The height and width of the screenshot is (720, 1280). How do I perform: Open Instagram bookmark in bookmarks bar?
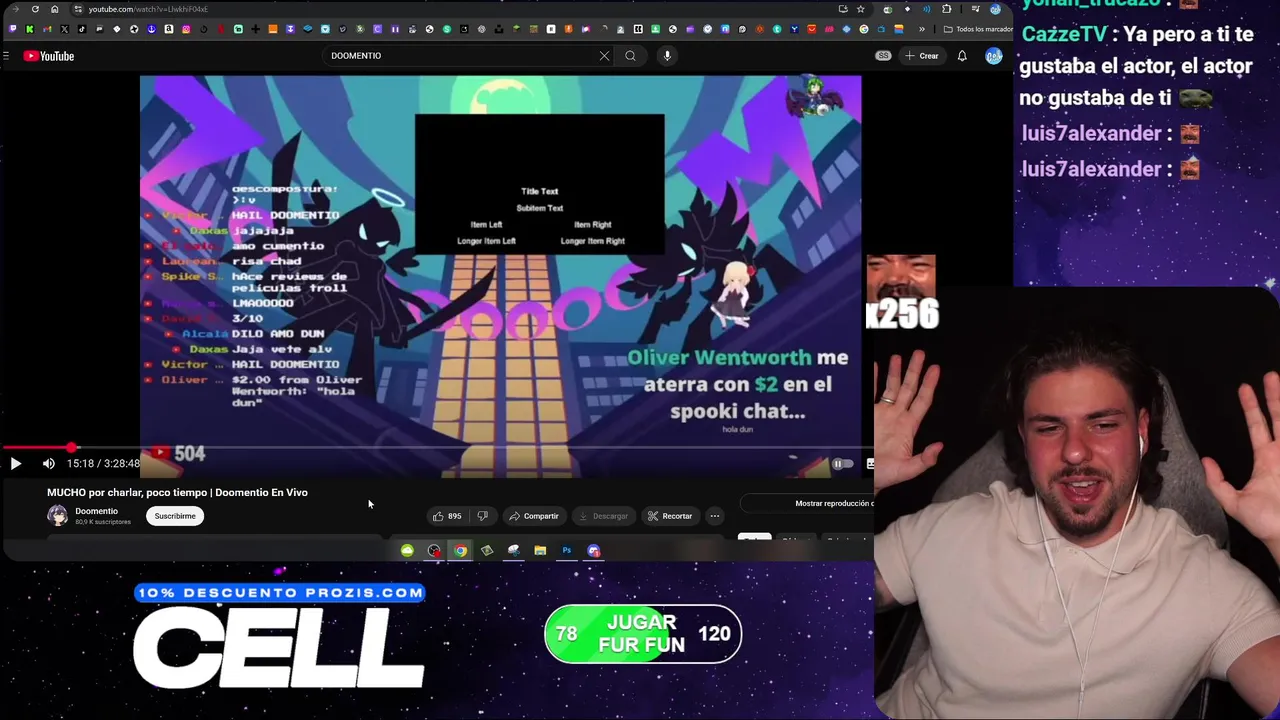point(186,29)
